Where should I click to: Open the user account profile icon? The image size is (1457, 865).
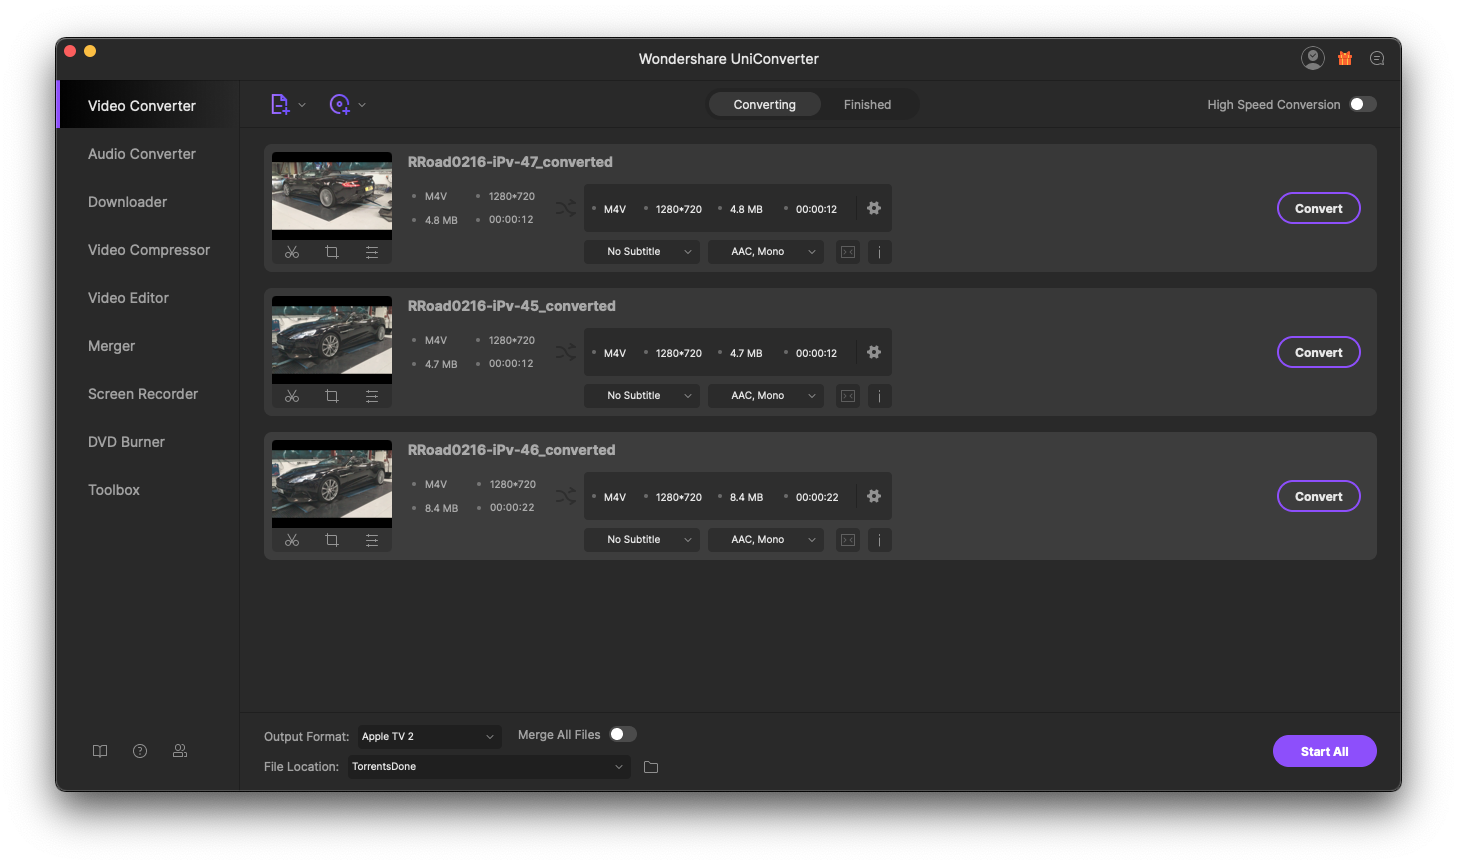[1313, 58]
